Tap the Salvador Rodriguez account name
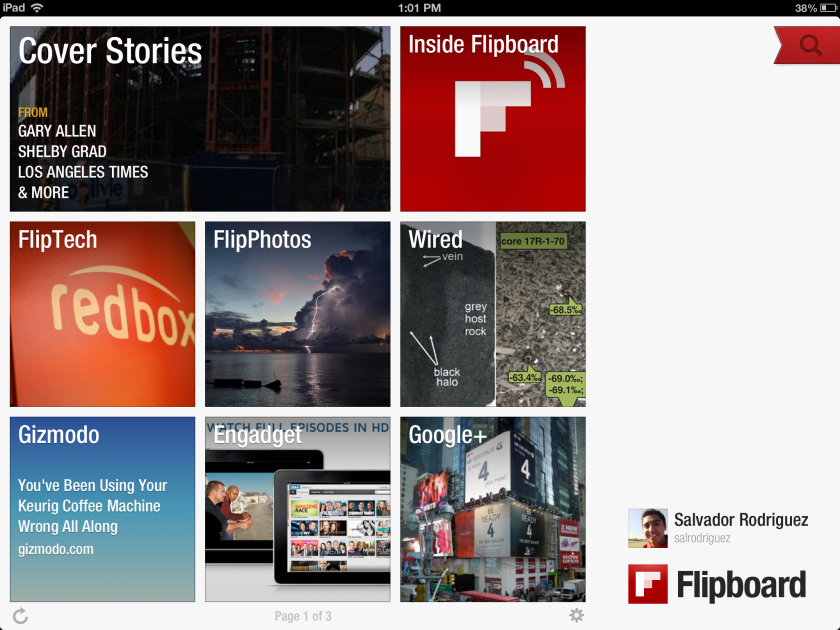Screen dimensions: 840x630 point(741,520)
